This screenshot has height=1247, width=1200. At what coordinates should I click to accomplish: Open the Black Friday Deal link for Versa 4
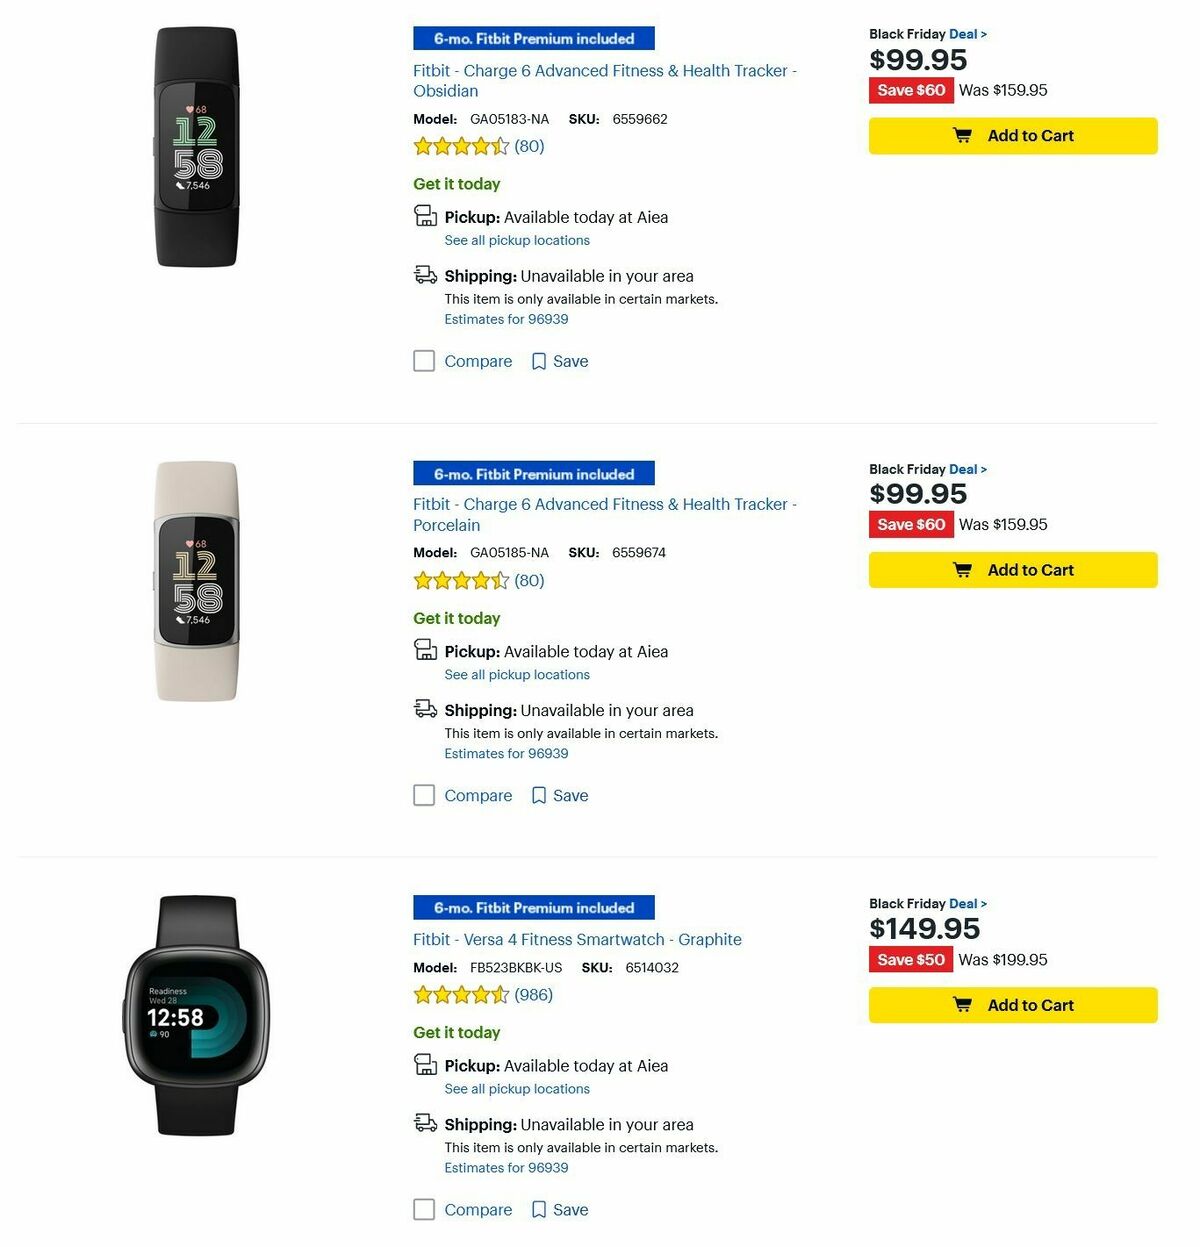(x=964, y=903)
